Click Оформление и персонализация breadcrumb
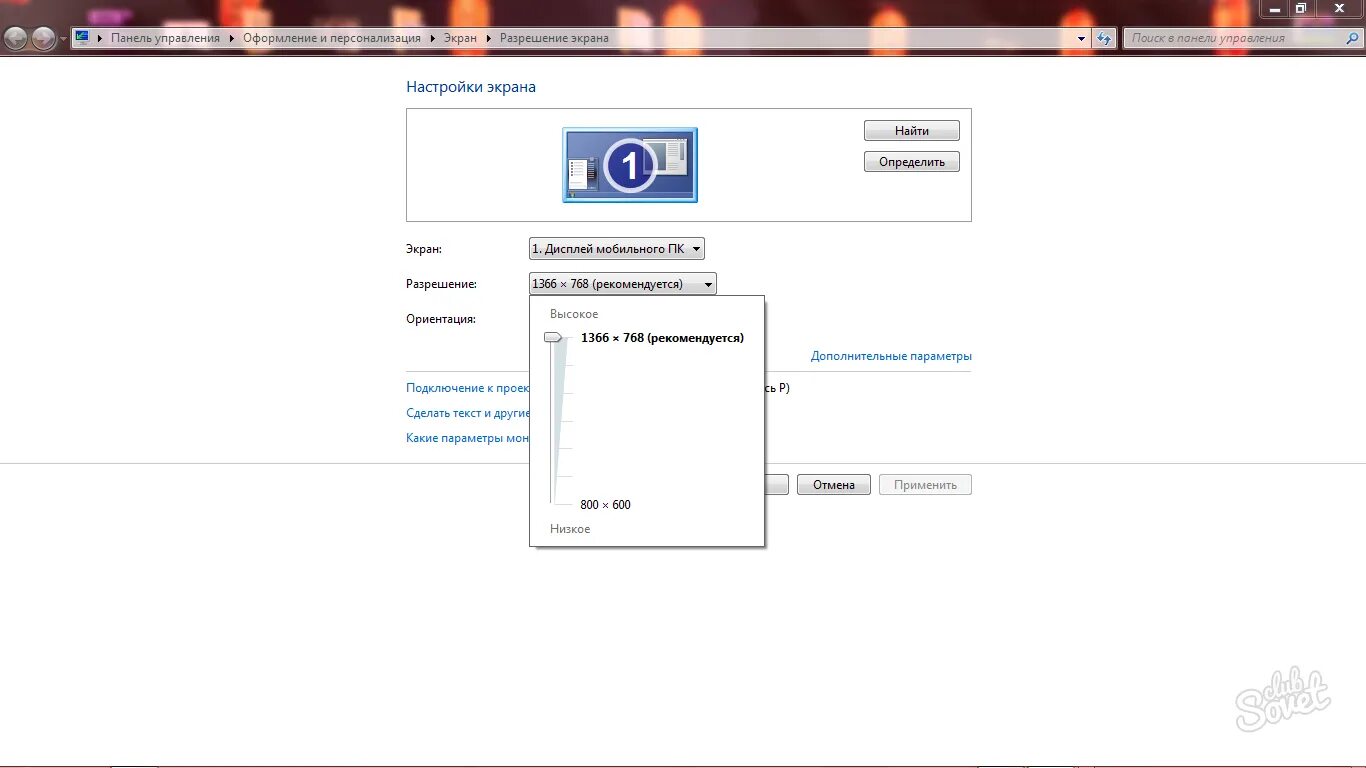Screen dimensions: 1366x768 (x=332, y=38)
